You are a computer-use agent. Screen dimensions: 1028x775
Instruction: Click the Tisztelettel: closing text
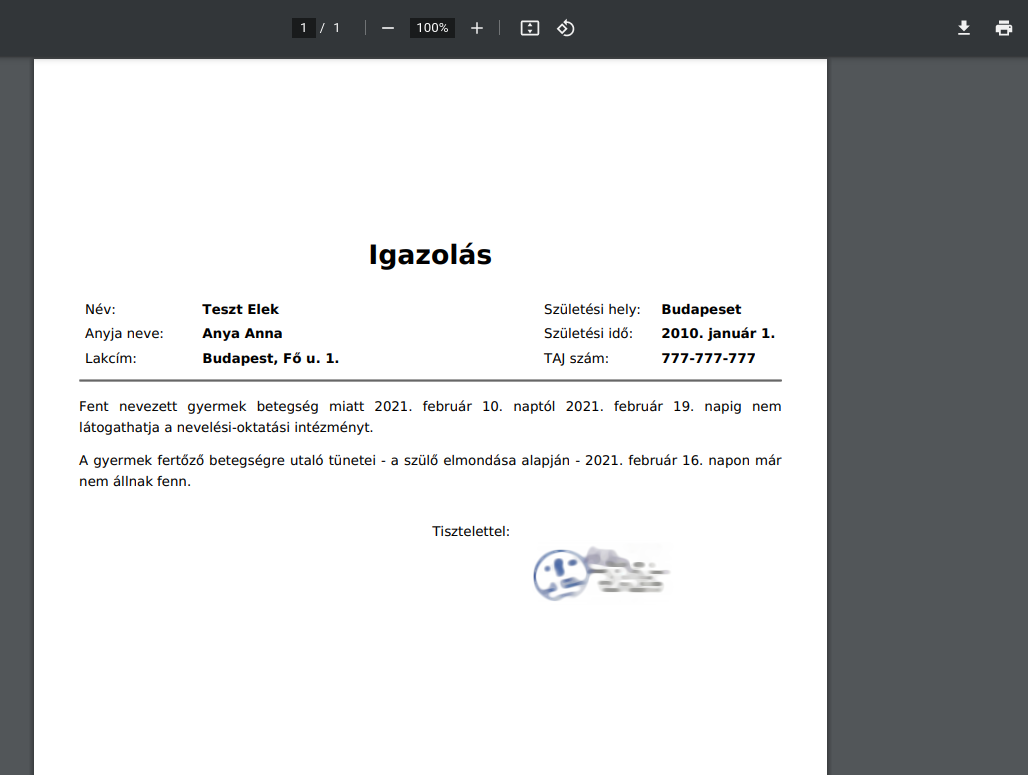point(471,531)
